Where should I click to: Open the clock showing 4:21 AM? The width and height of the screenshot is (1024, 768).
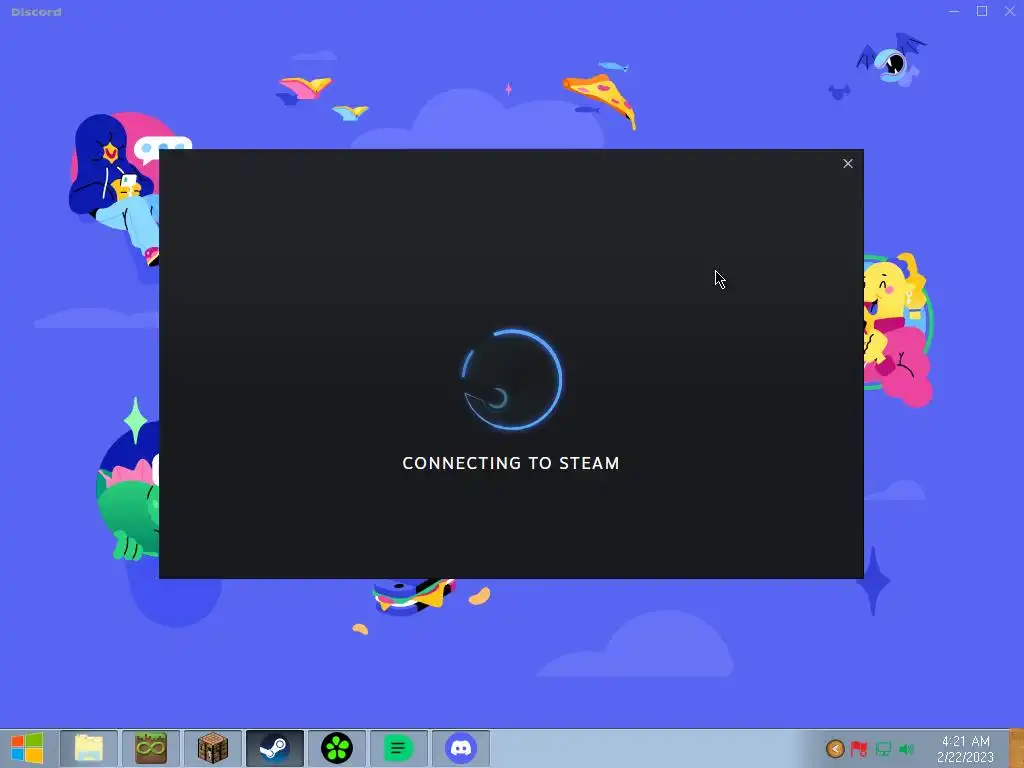(x=965, y=749)
